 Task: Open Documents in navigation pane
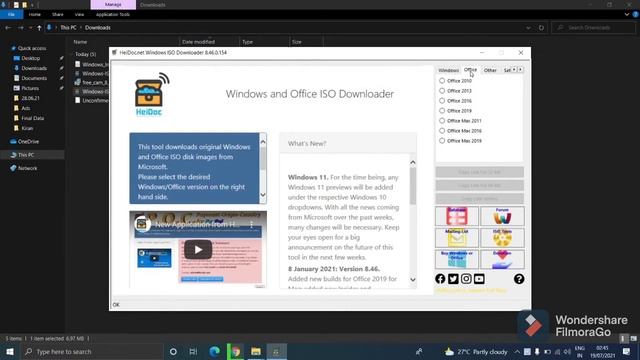[34, 78]
